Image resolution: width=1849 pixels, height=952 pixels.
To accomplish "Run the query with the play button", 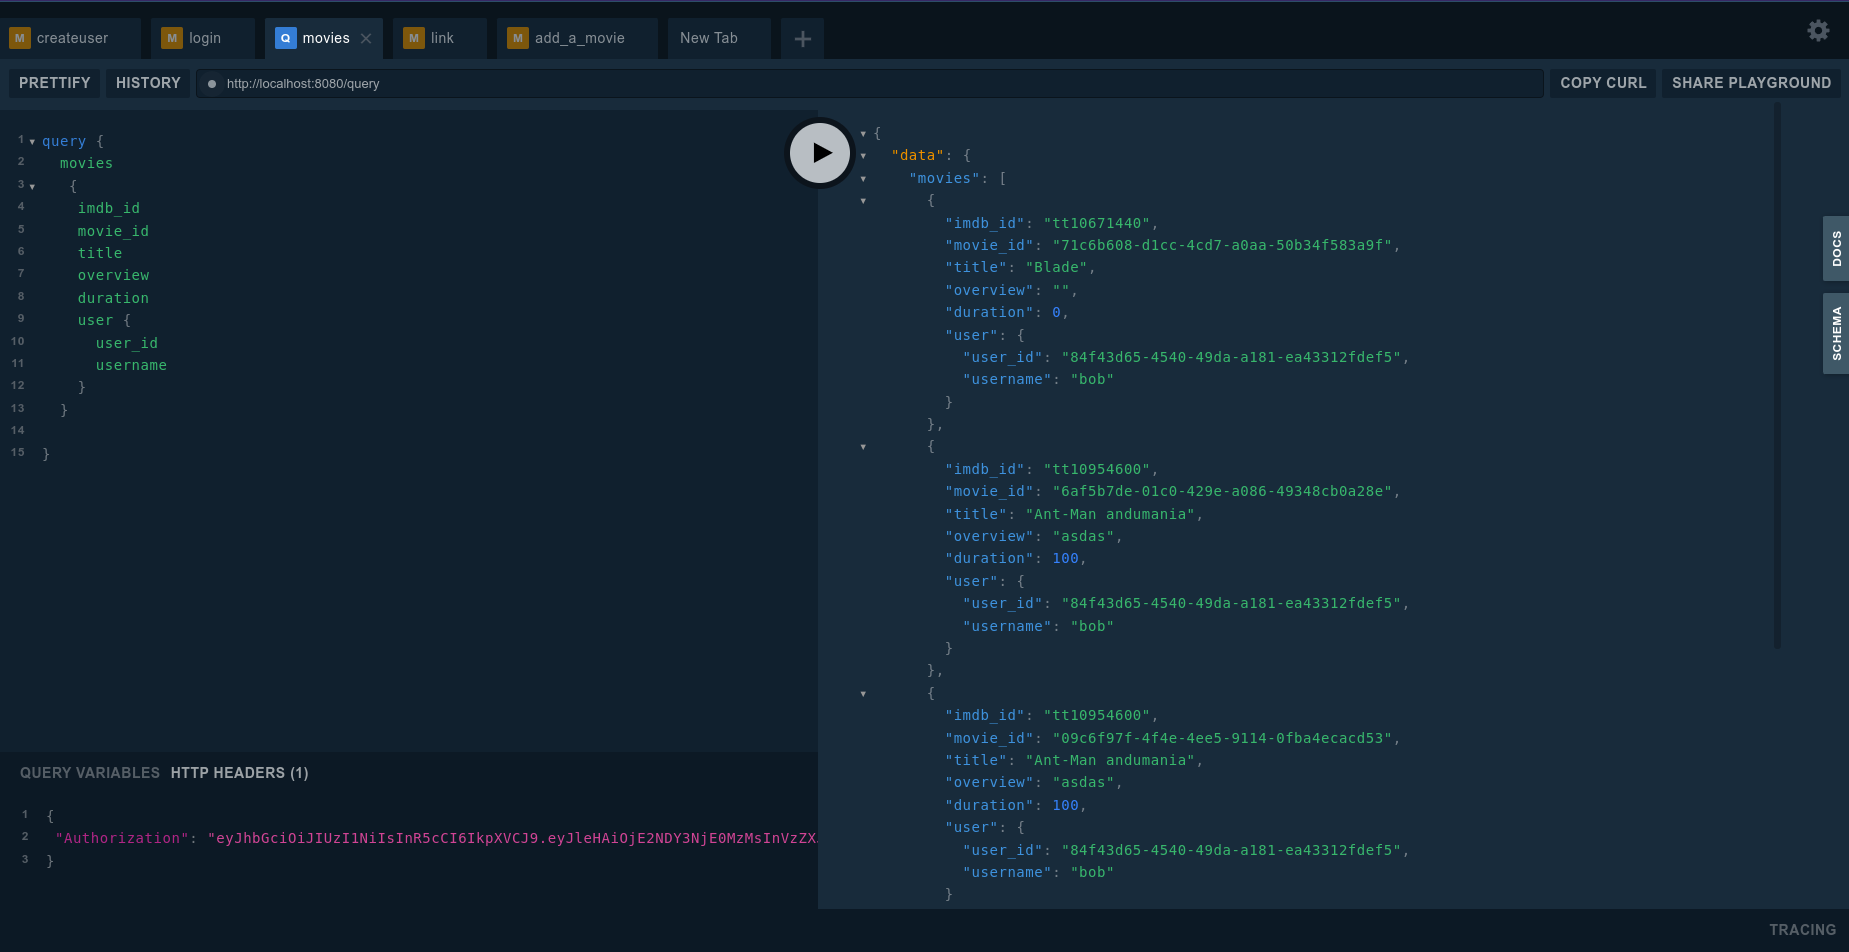I will pos(820,153).
